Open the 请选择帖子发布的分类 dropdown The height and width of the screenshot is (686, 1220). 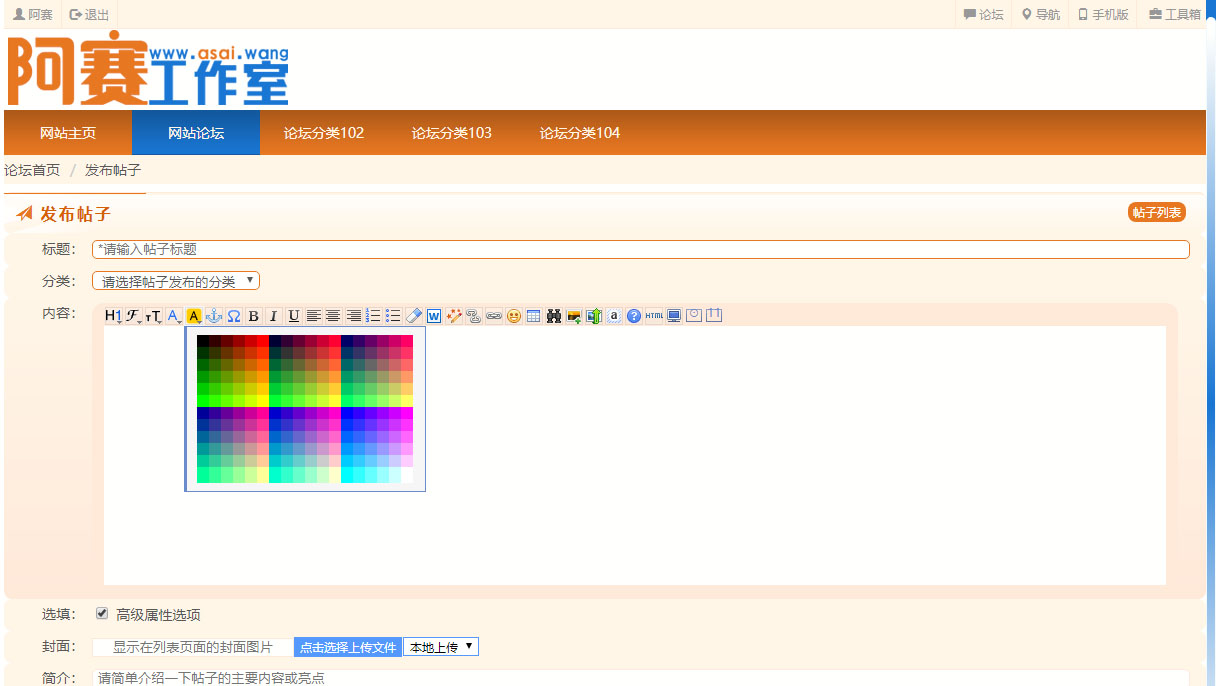pyautogui.click(x=176, y=281)
